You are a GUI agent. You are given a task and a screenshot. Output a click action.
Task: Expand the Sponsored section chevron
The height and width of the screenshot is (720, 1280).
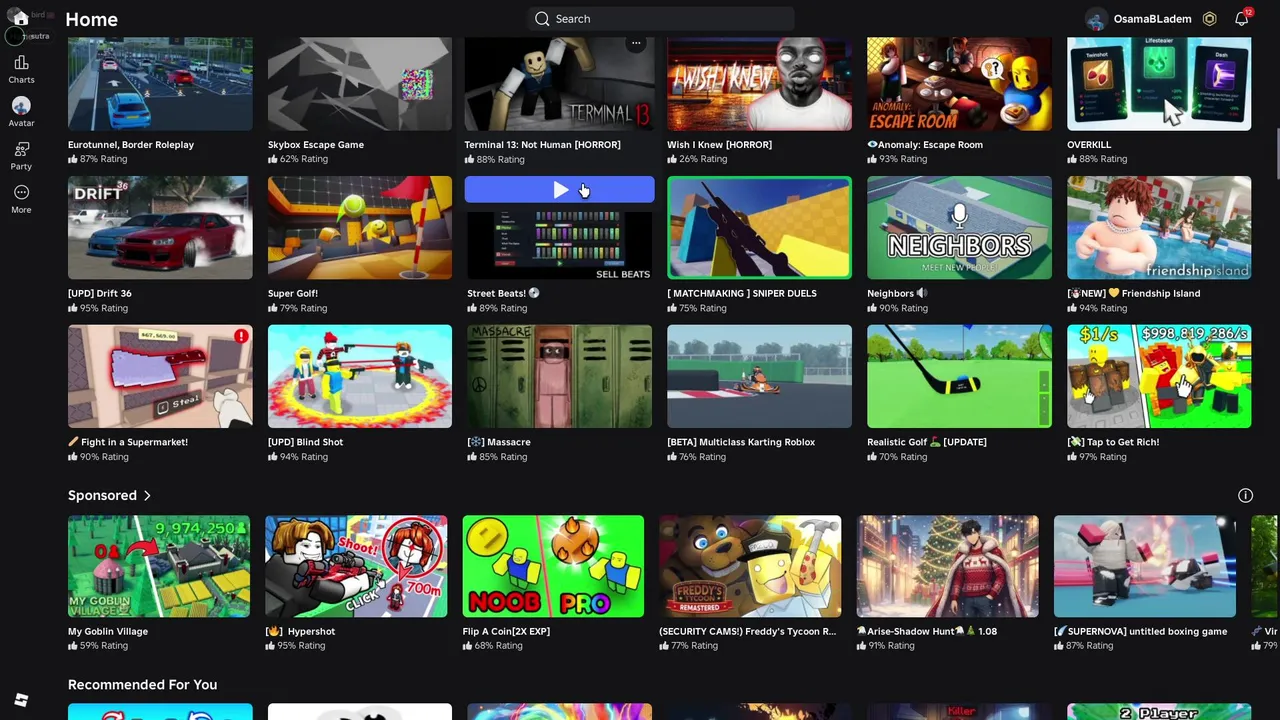tap(147, 496)
